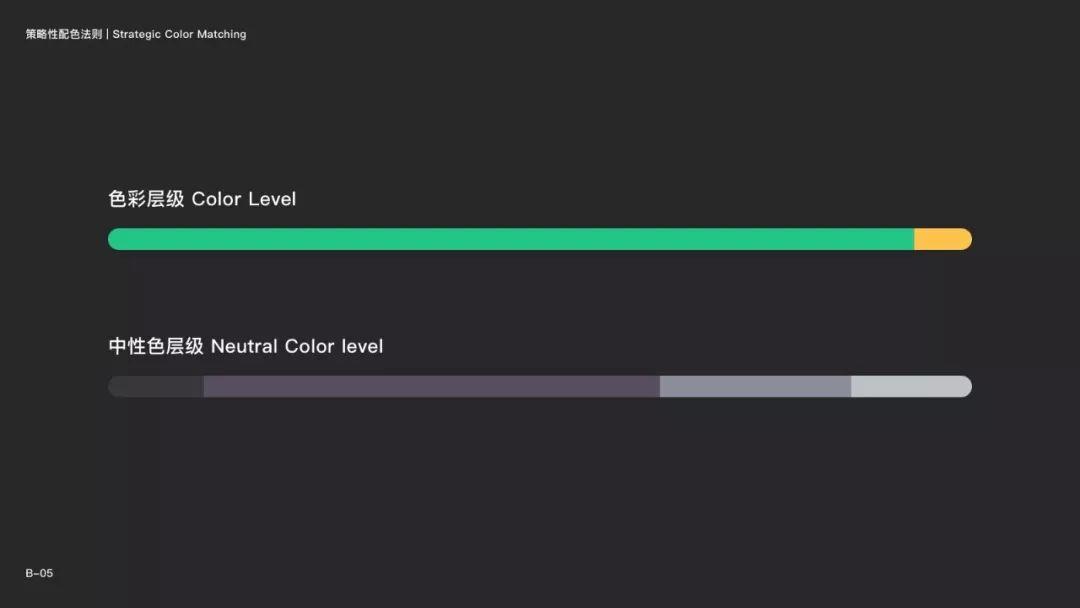Select the "Neutral Color level" English text
This screenshot has width=1080, height=608.
[x=297, y=346]
